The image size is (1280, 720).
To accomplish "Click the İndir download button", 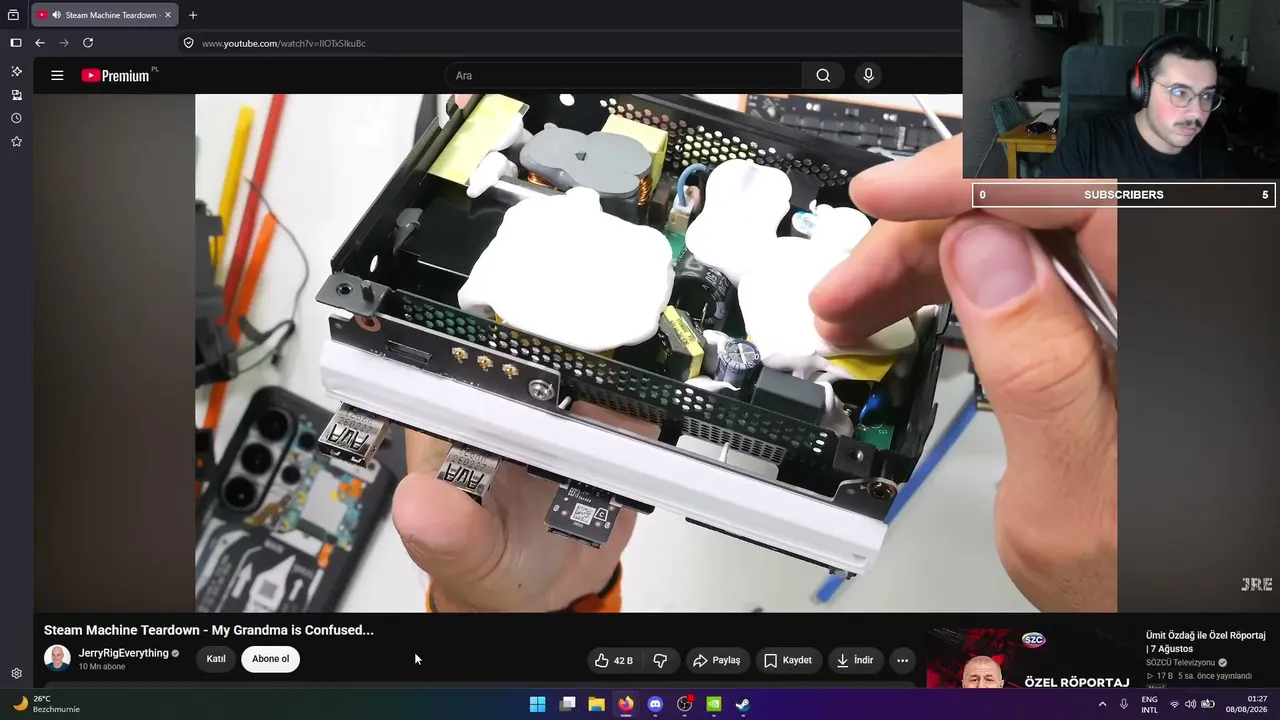I will pos(855,660).
